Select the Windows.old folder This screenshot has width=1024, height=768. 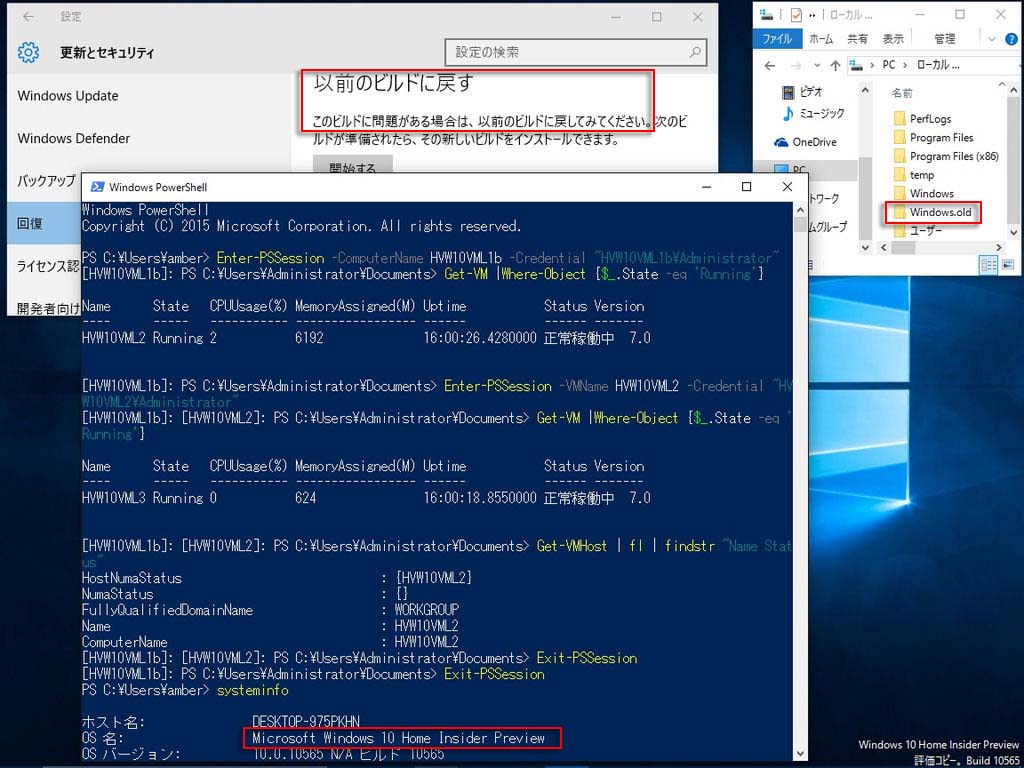pos(933,212)
